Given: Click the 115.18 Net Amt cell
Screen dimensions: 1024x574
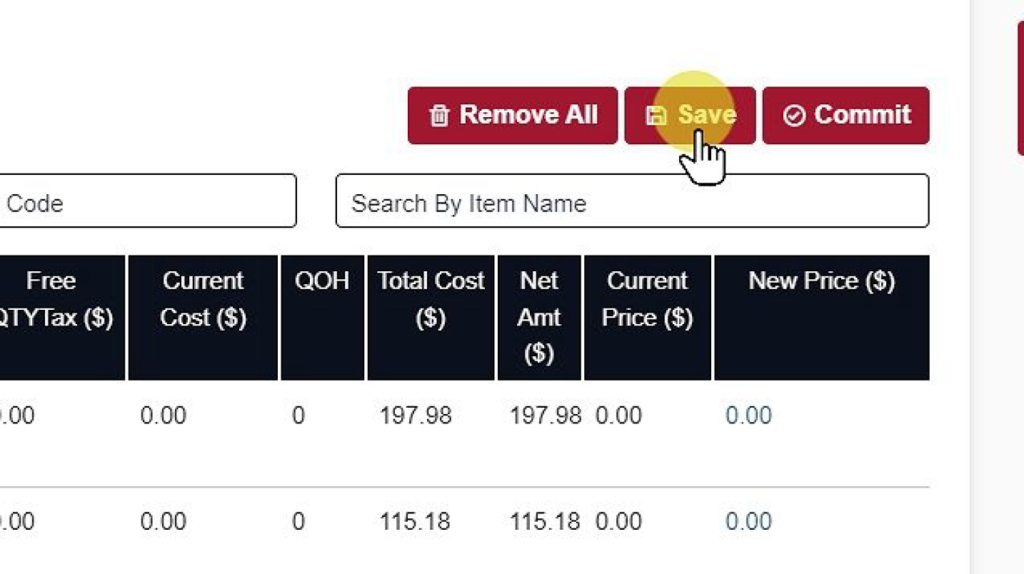Looking at the screenshot, I should point(545,521).
